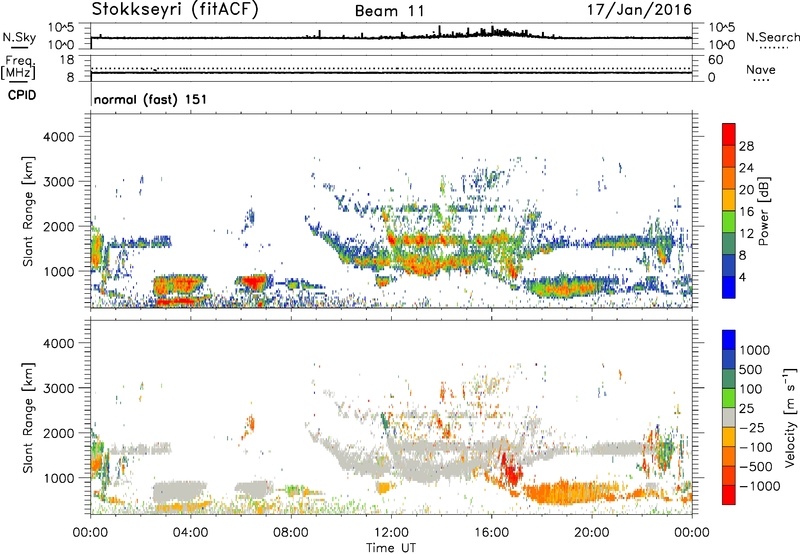The width and height of the screenshot is (800, 554).
Task: Click the 16 tick on the power colorbar
Action: 746,212
